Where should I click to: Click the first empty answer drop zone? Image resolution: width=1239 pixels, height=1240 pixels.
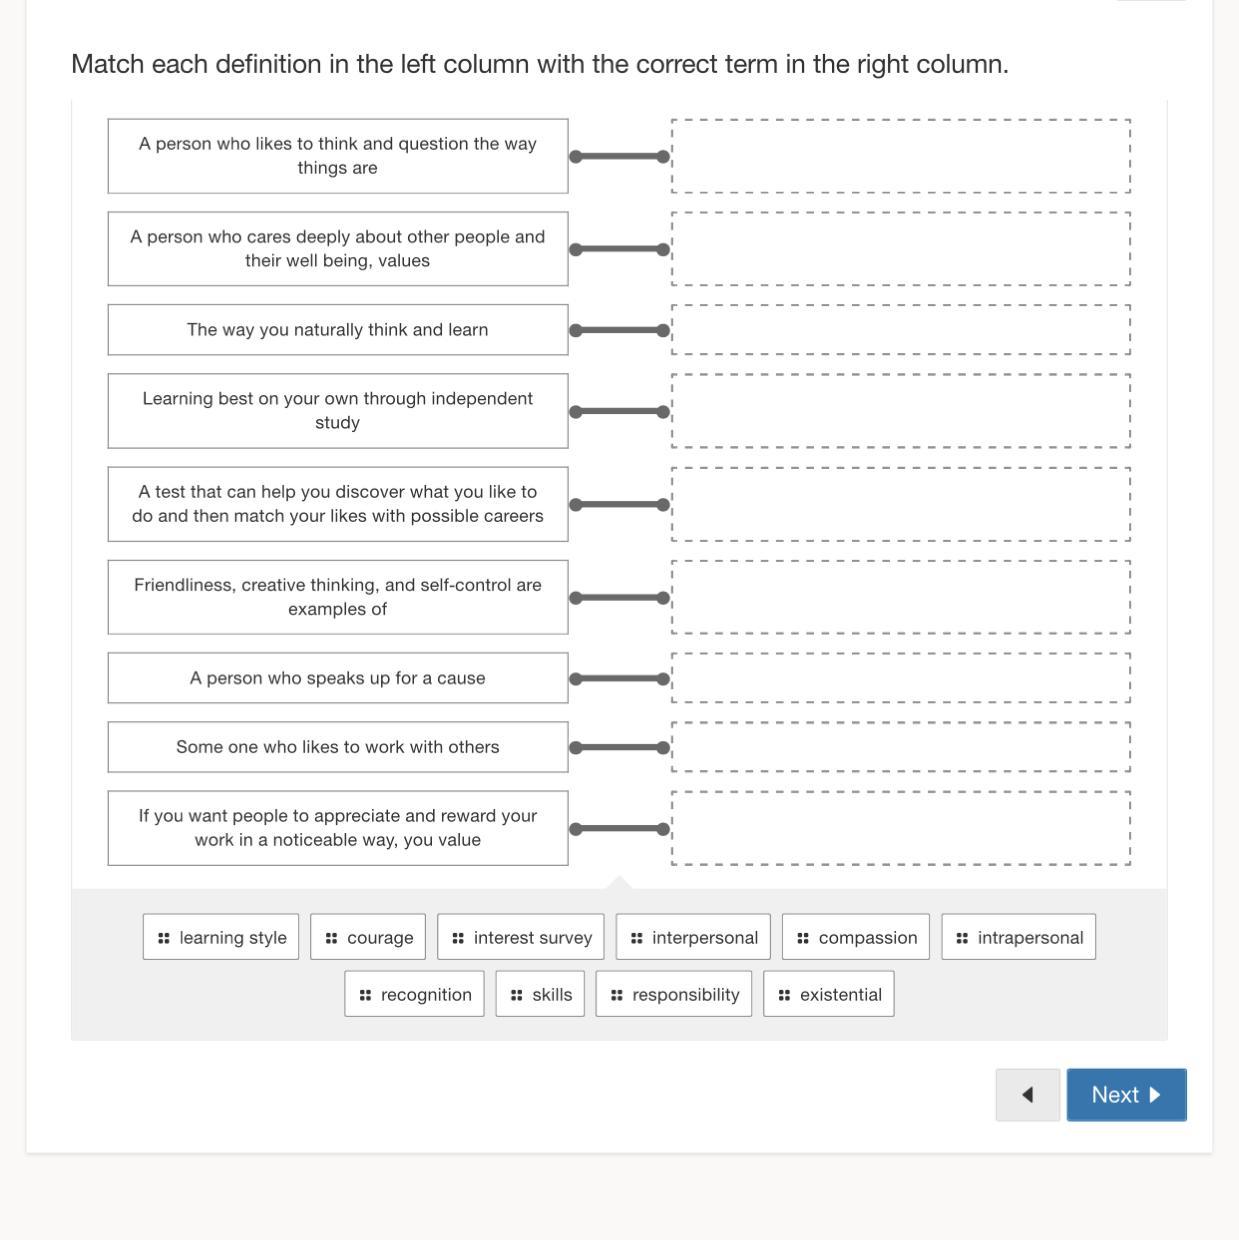(901, 156)
